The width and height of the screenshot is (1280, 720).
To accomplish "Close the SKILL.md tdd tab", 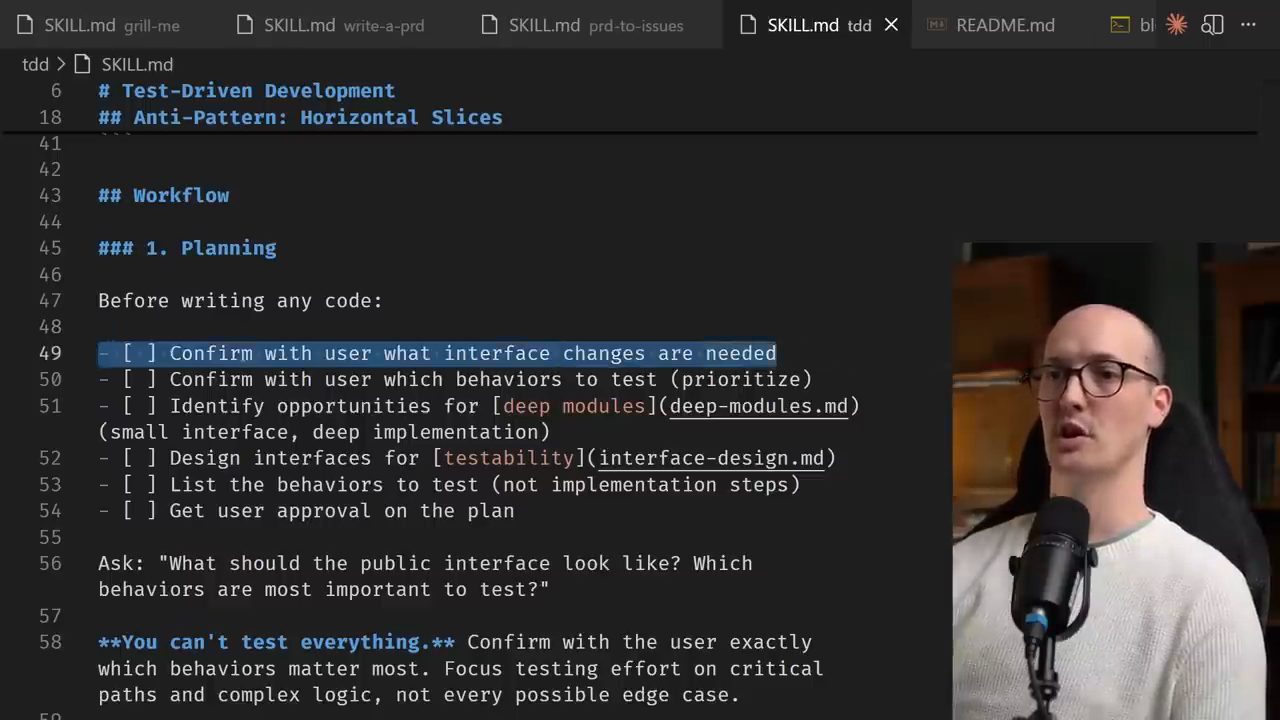I will [x=891, y=25].
